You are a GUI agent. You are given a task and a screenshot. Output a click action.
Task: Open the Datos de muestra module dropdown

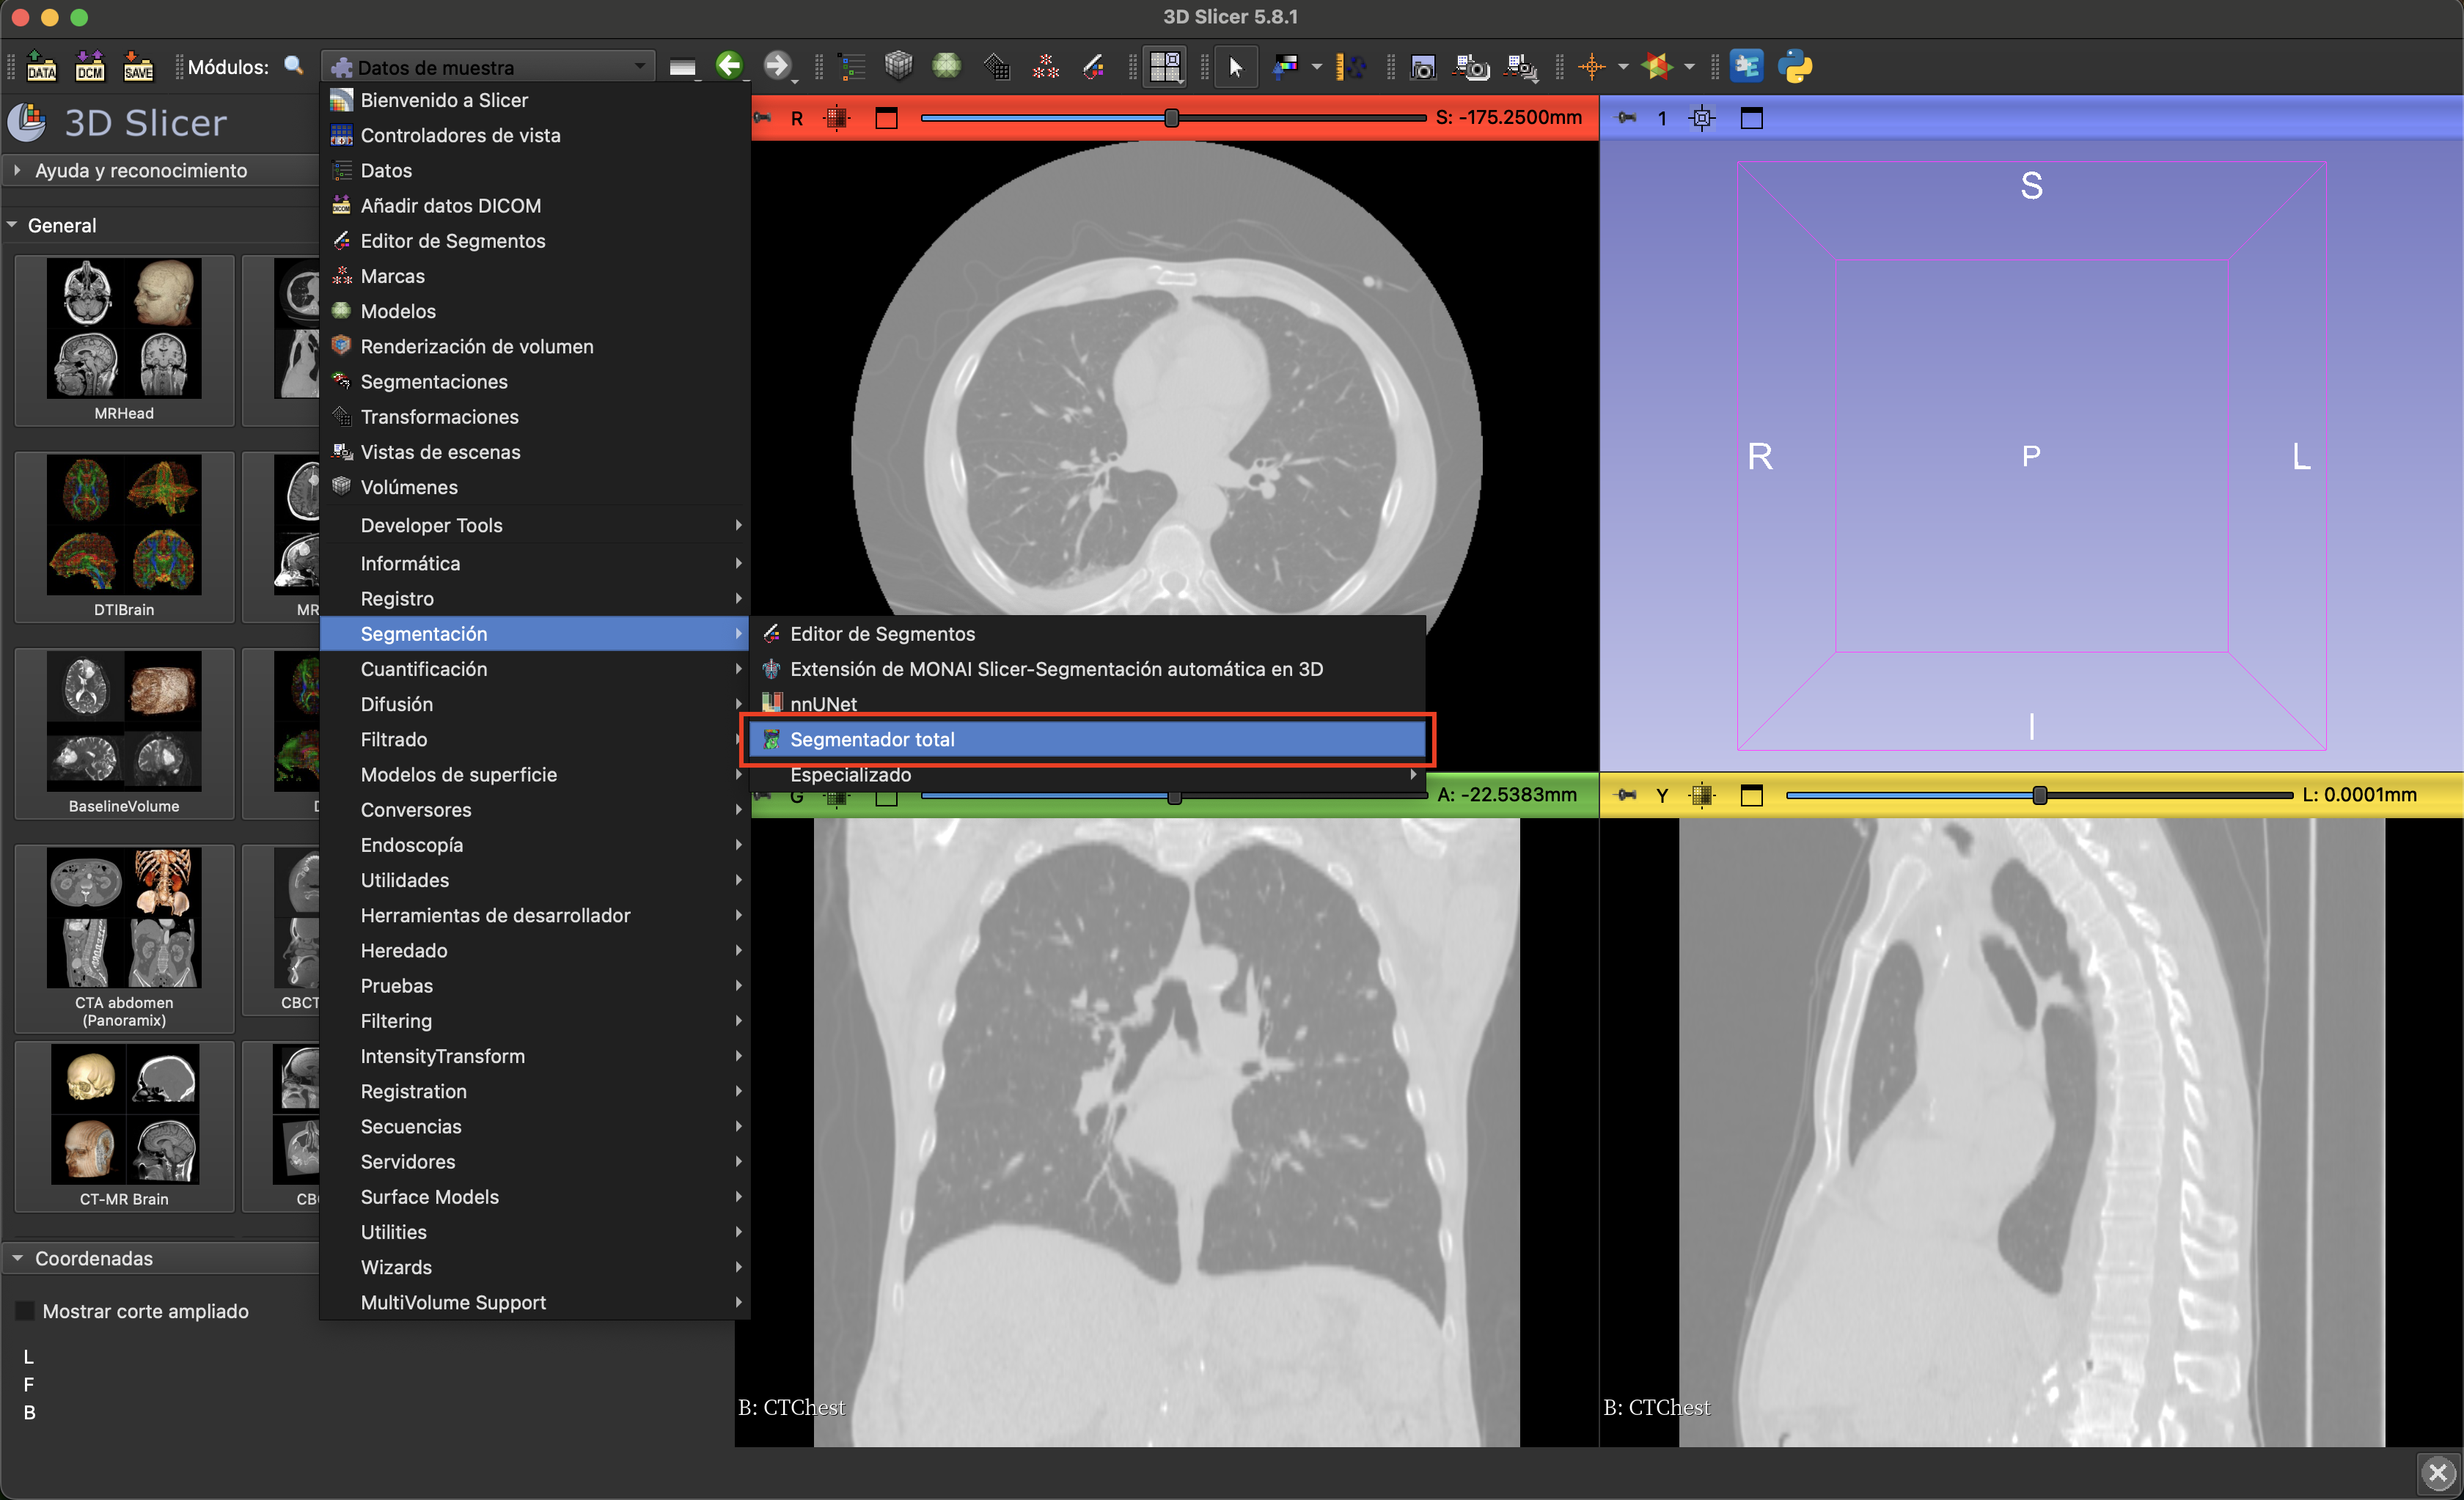pyautogui.click(x=488, y=67)
